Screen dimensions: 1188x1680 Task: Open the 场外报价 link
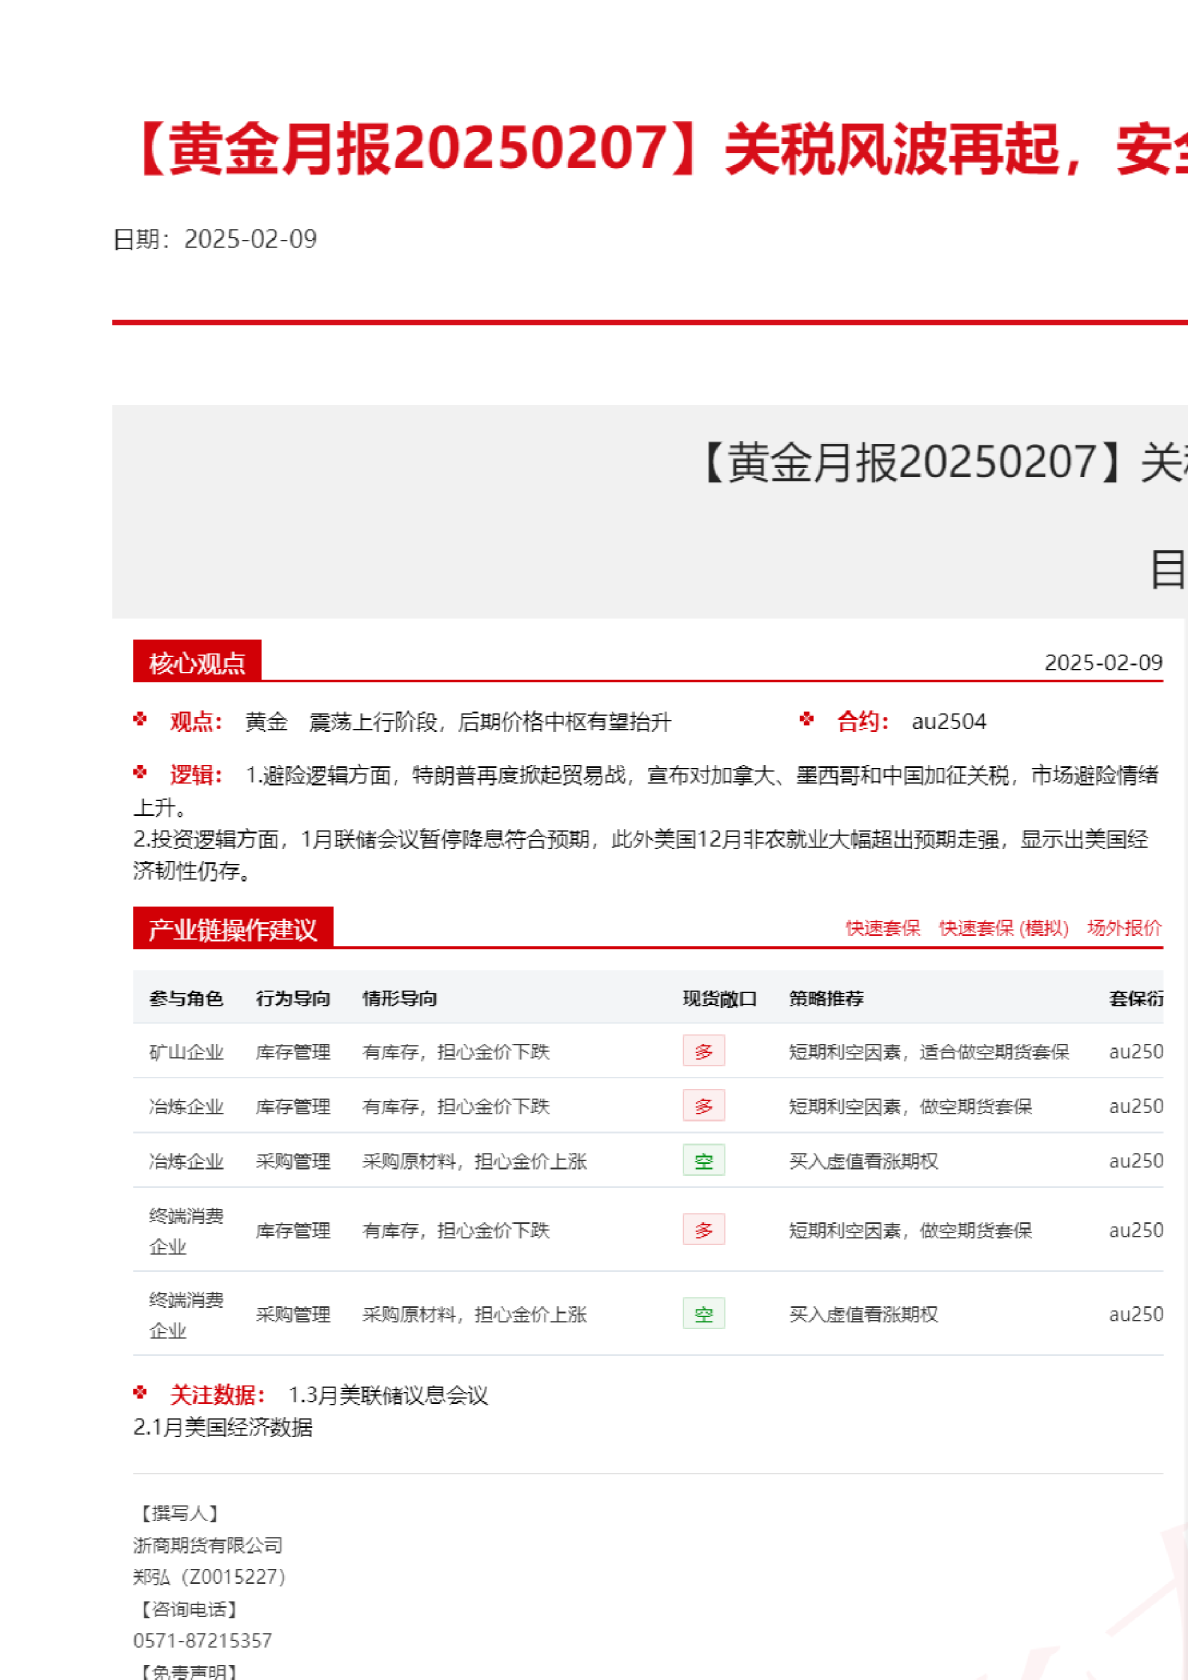(x=1124, y=928)
